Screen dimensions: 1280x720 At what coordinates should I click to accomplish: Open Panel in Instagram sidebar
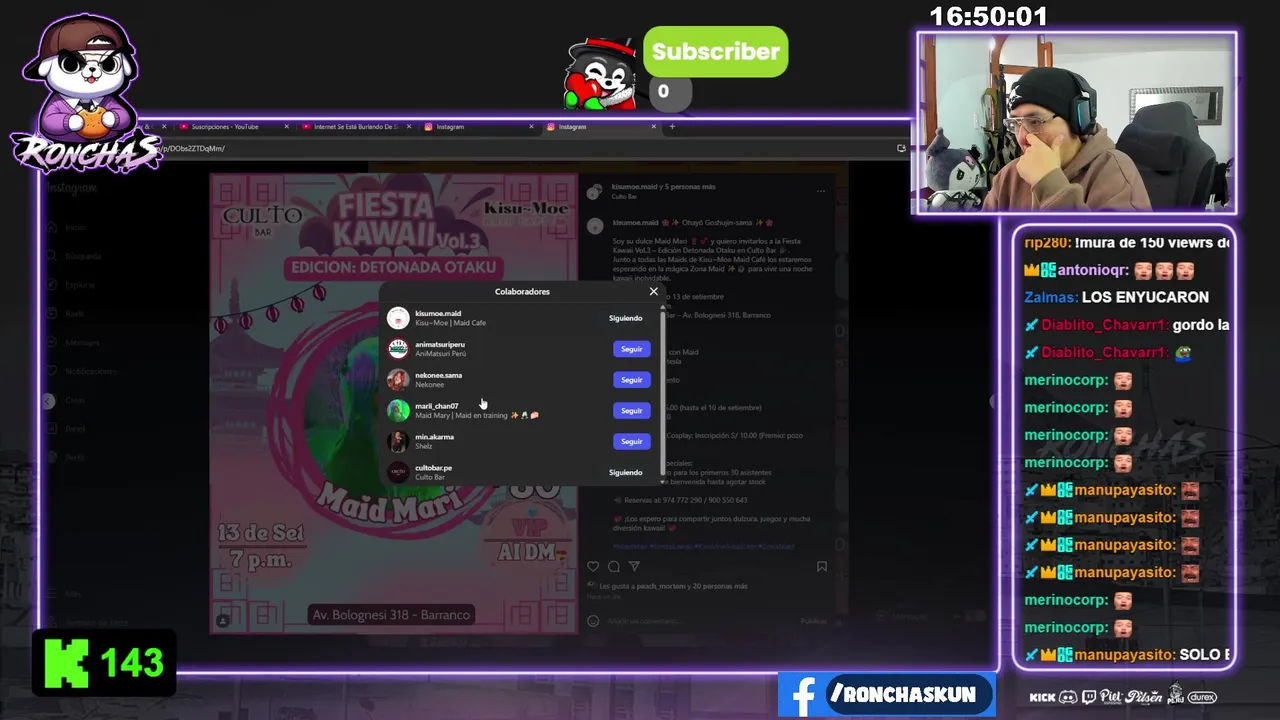66,428
